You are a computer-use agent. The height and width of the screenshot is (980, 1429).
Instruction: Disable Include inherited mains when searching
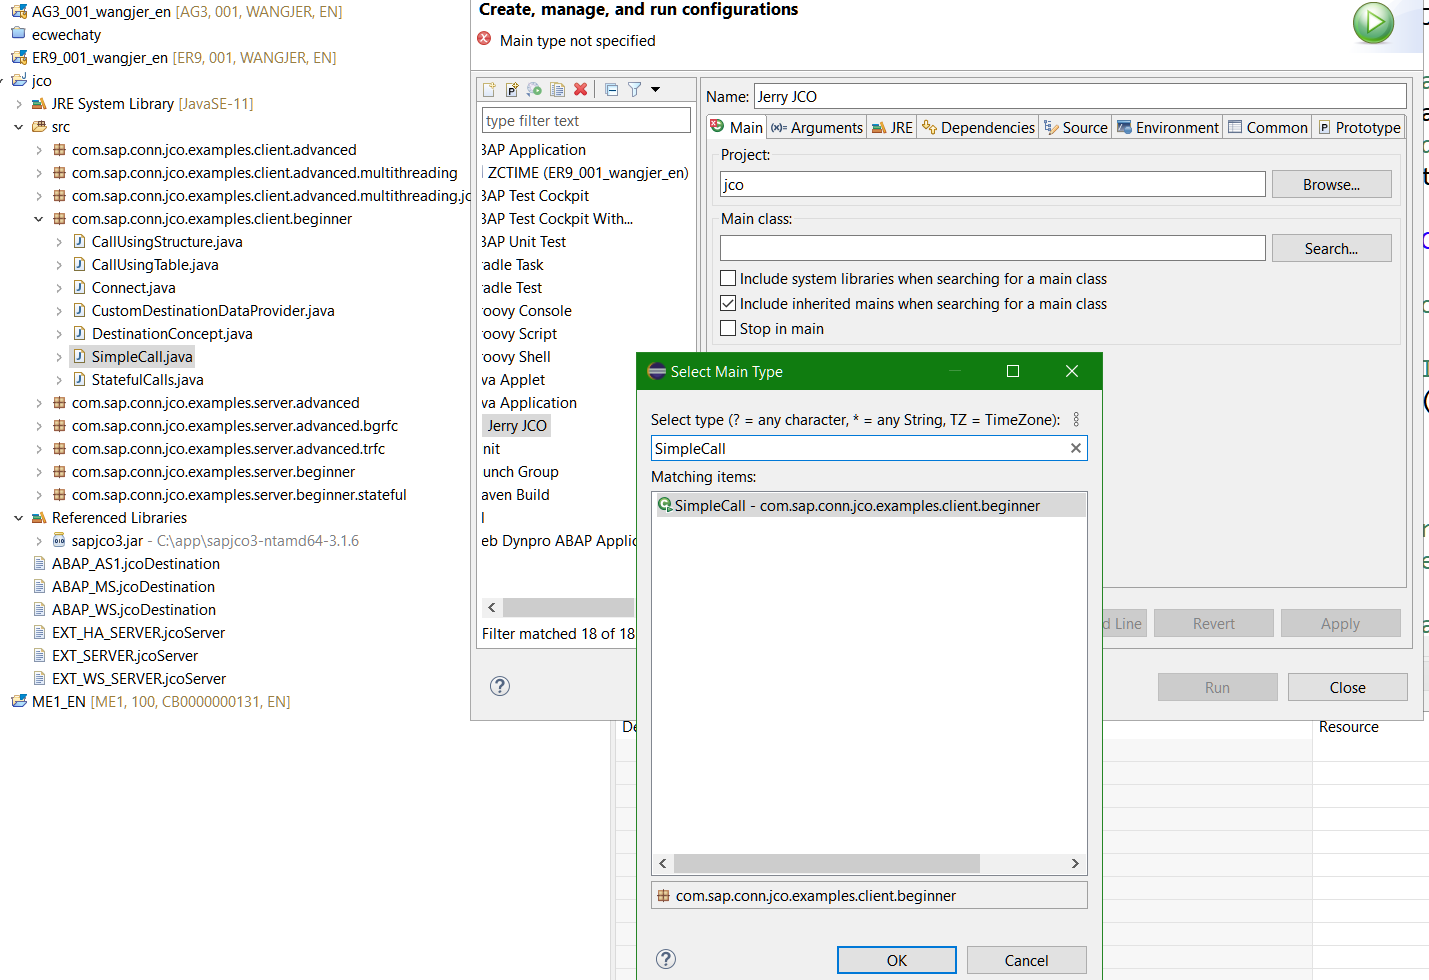727,303
